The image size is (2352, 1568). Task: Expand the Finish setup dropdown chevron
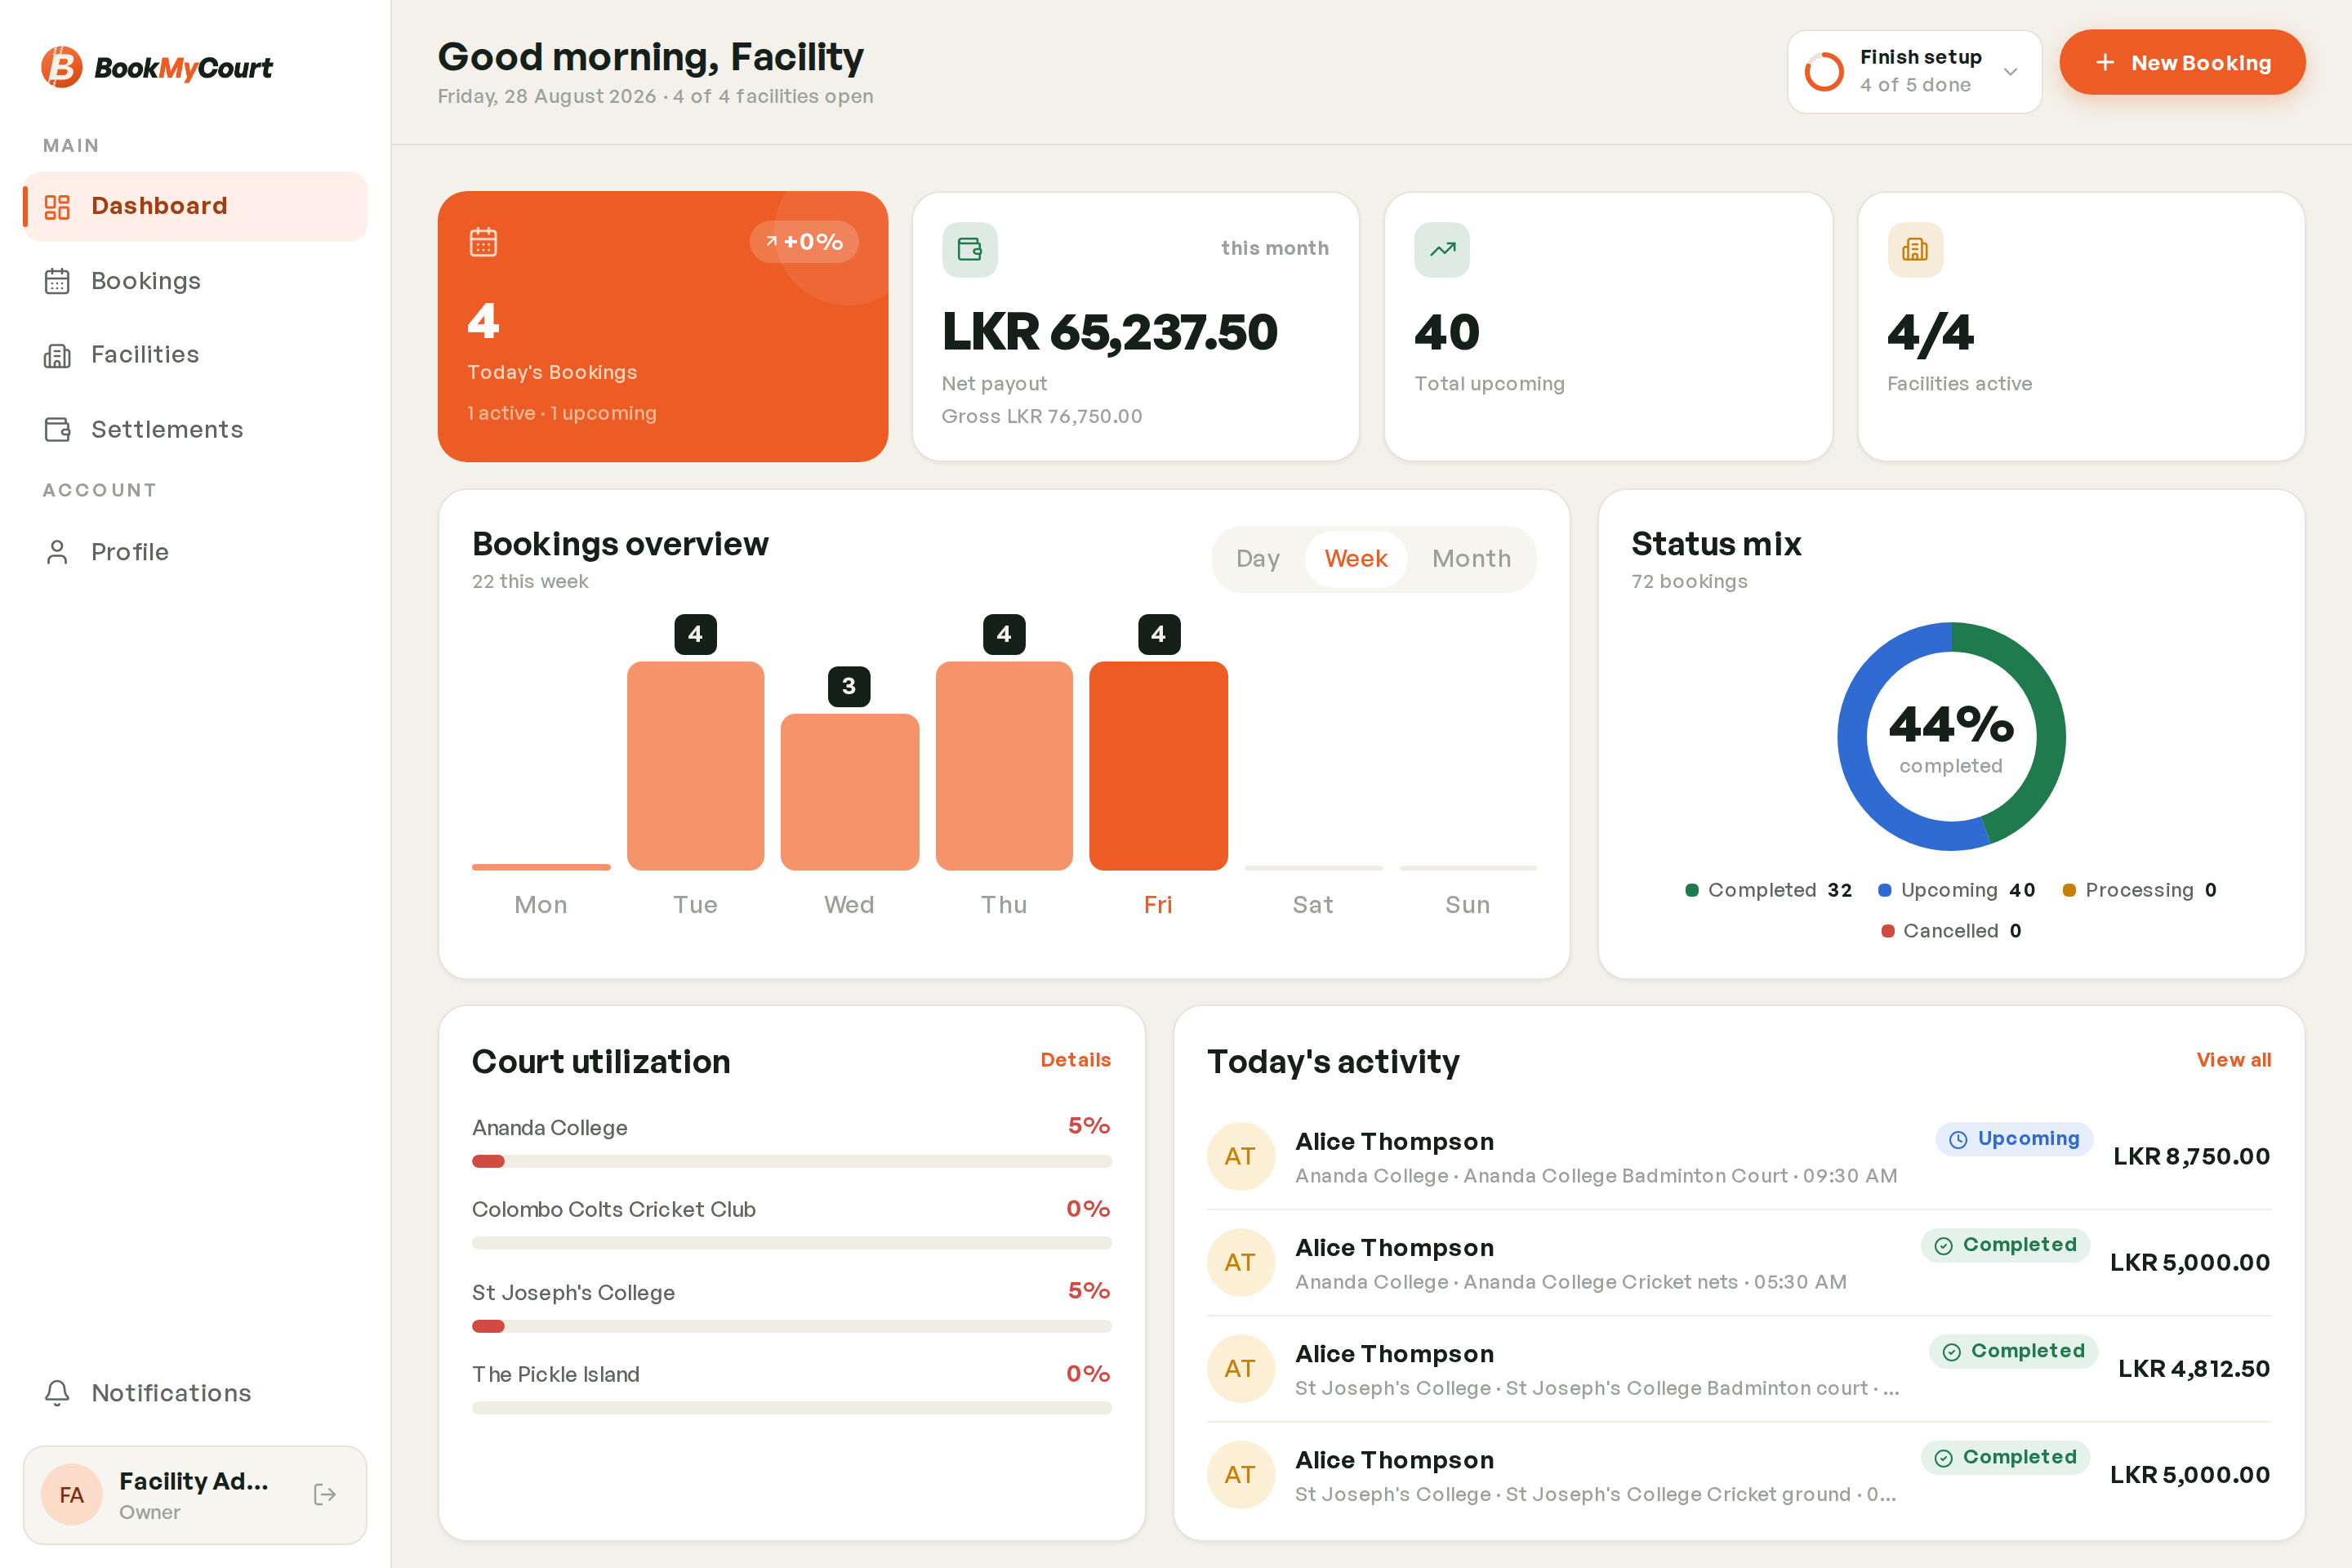(2010, 71)
